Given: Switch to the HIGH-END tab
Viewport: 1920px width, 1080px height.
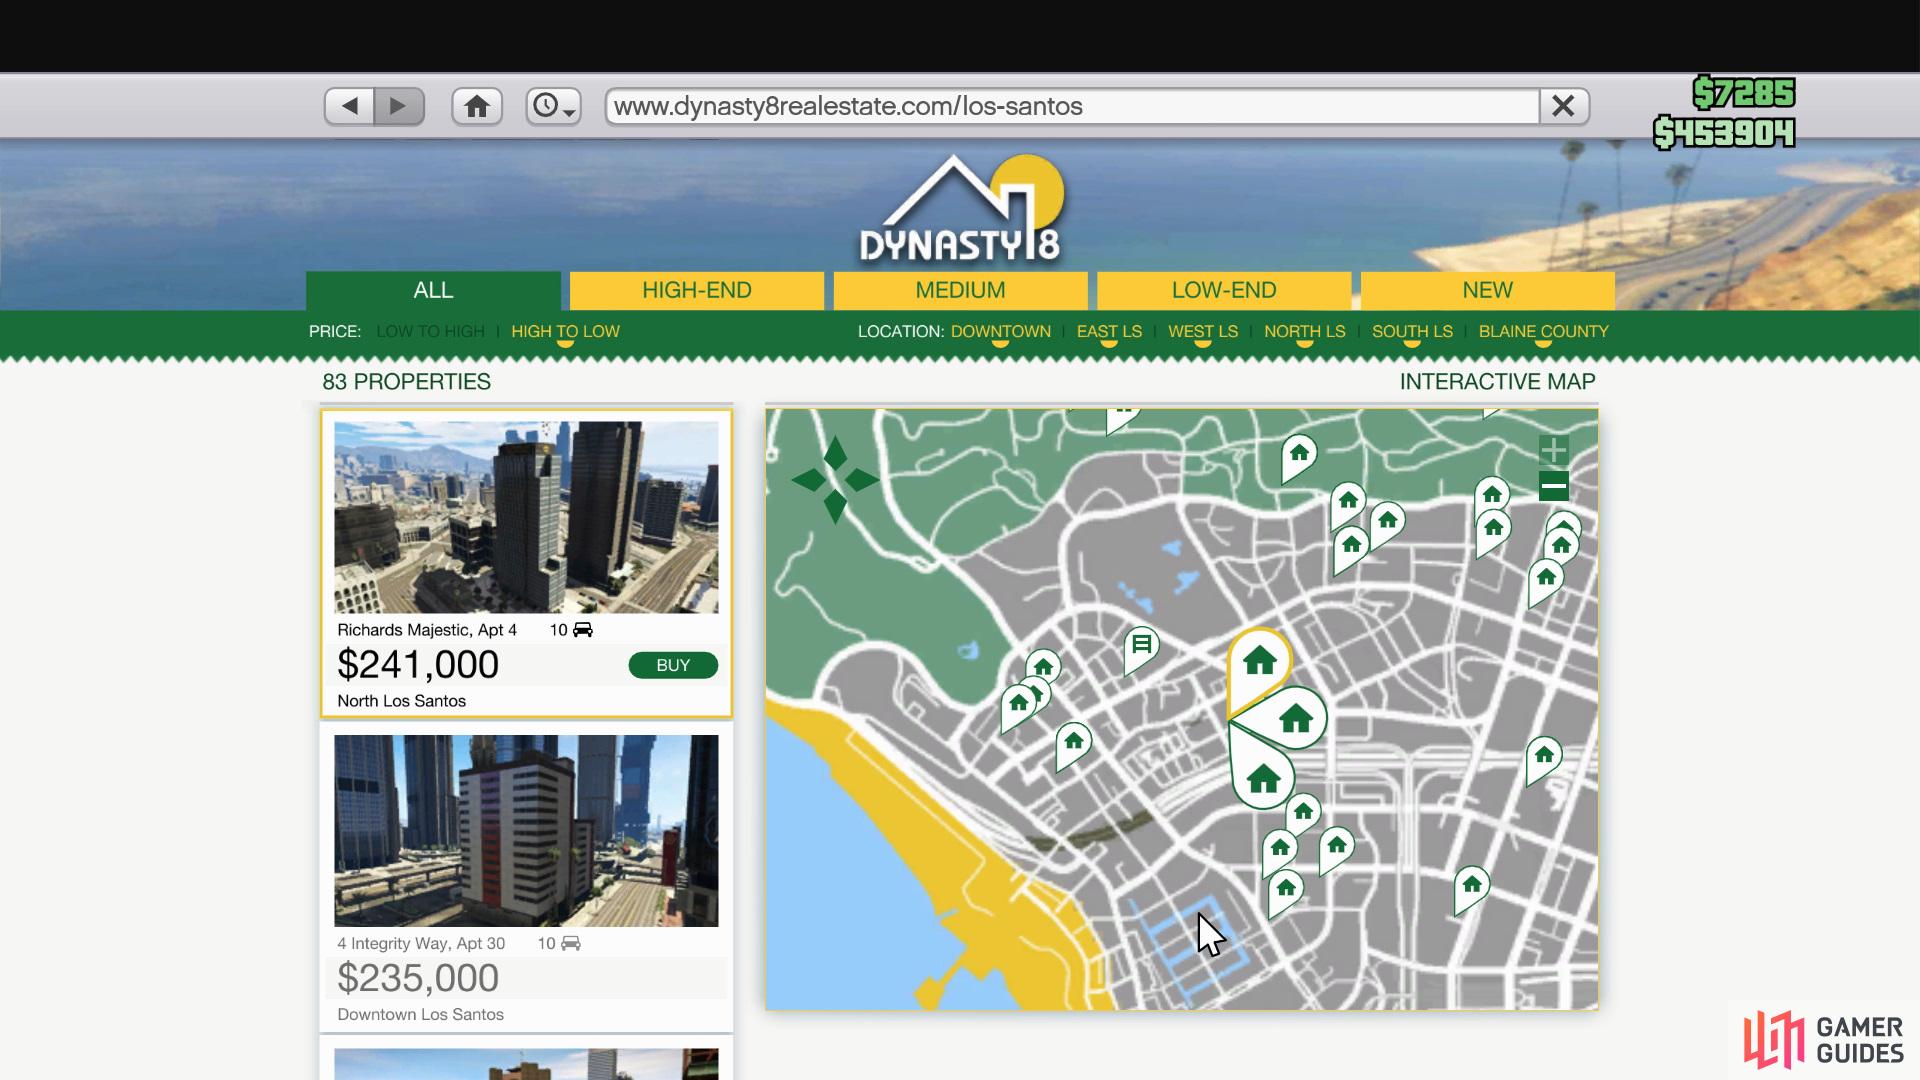Looking at the screenshot, I should click(x=697, y=290).
